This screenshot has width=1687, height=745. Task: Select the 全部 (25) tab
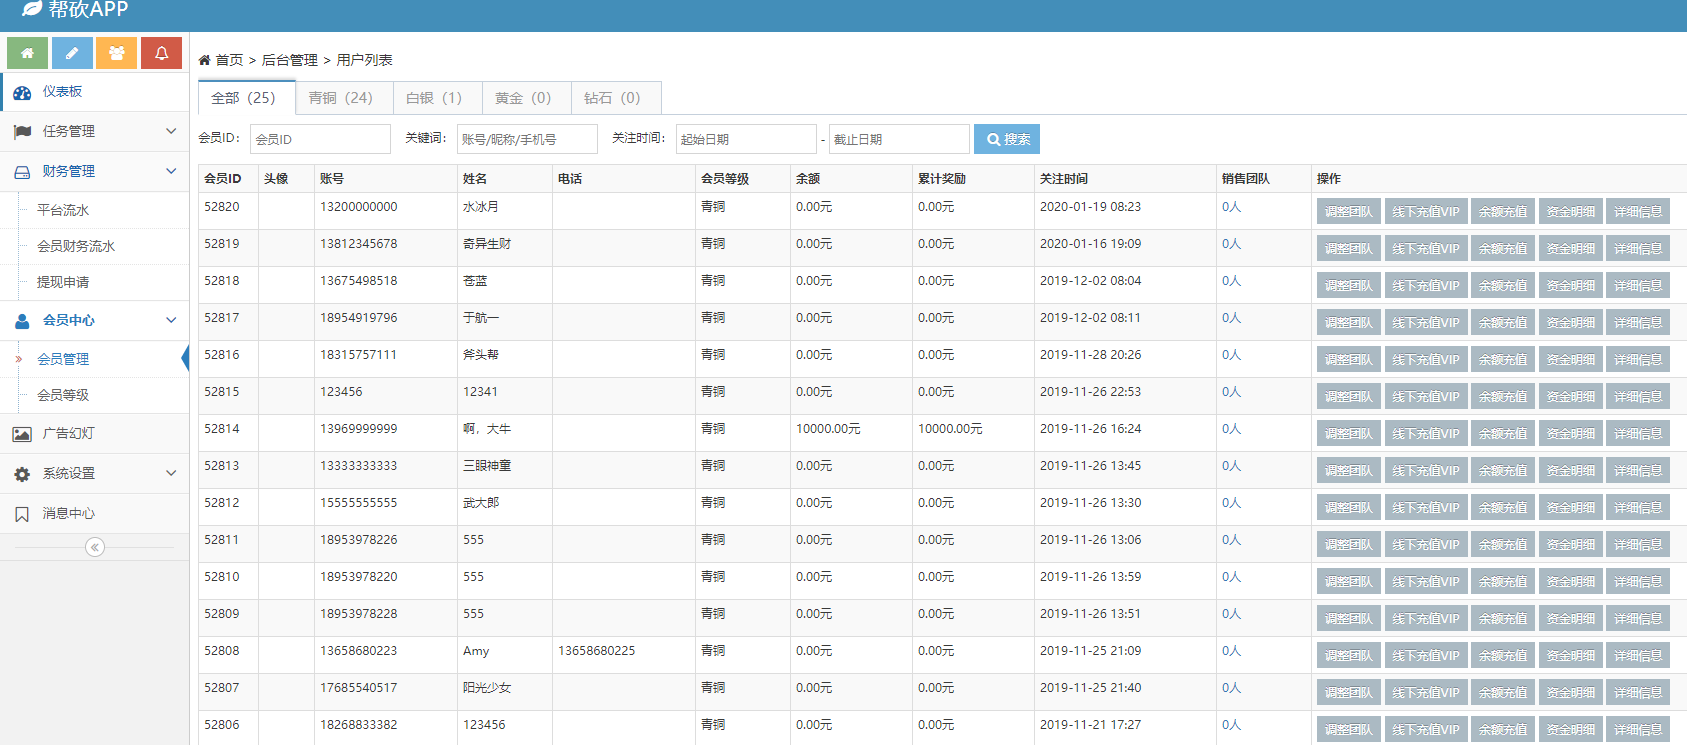(x=246, y=98)
